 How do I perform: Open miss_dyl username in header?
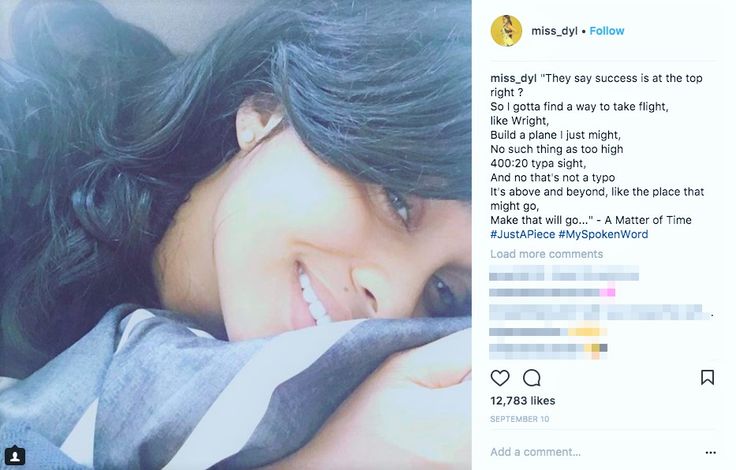[x=554, y=31]
